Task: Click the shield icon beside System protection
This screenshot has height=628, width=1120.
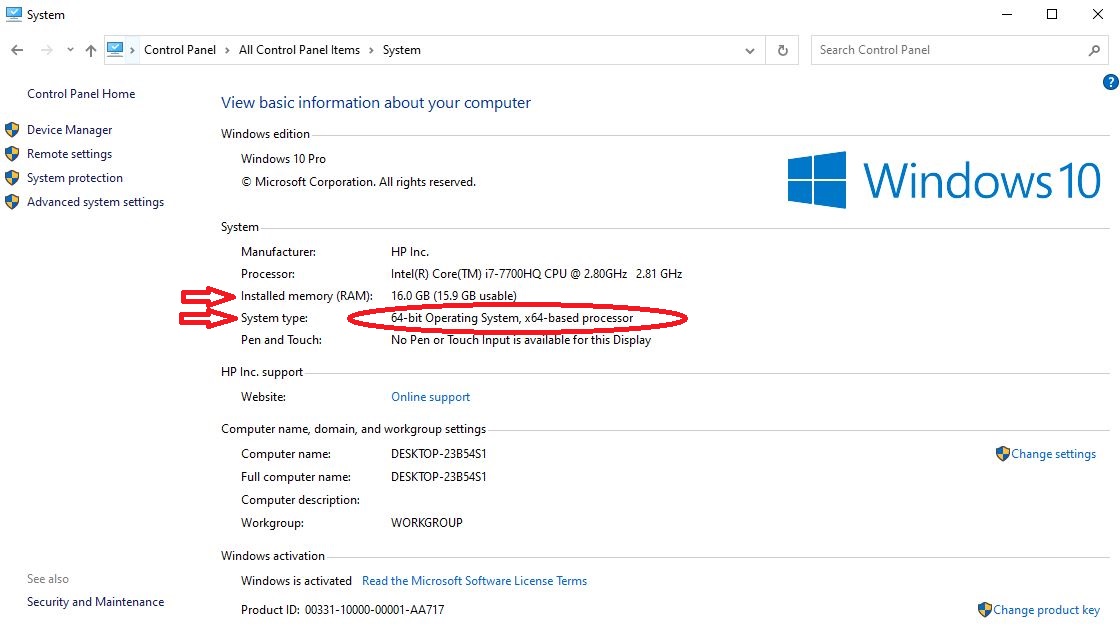Action: 12,177
